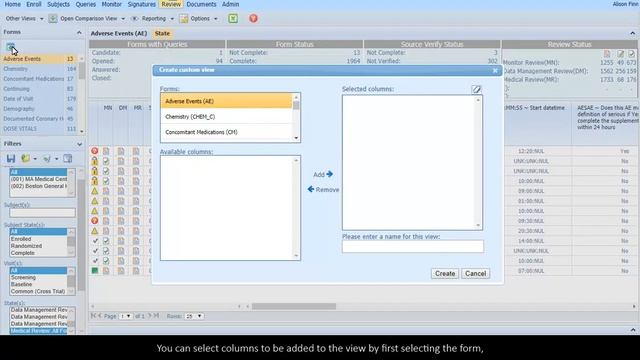Select the State tab
This screenshot has width=640, height=360.
162,33
